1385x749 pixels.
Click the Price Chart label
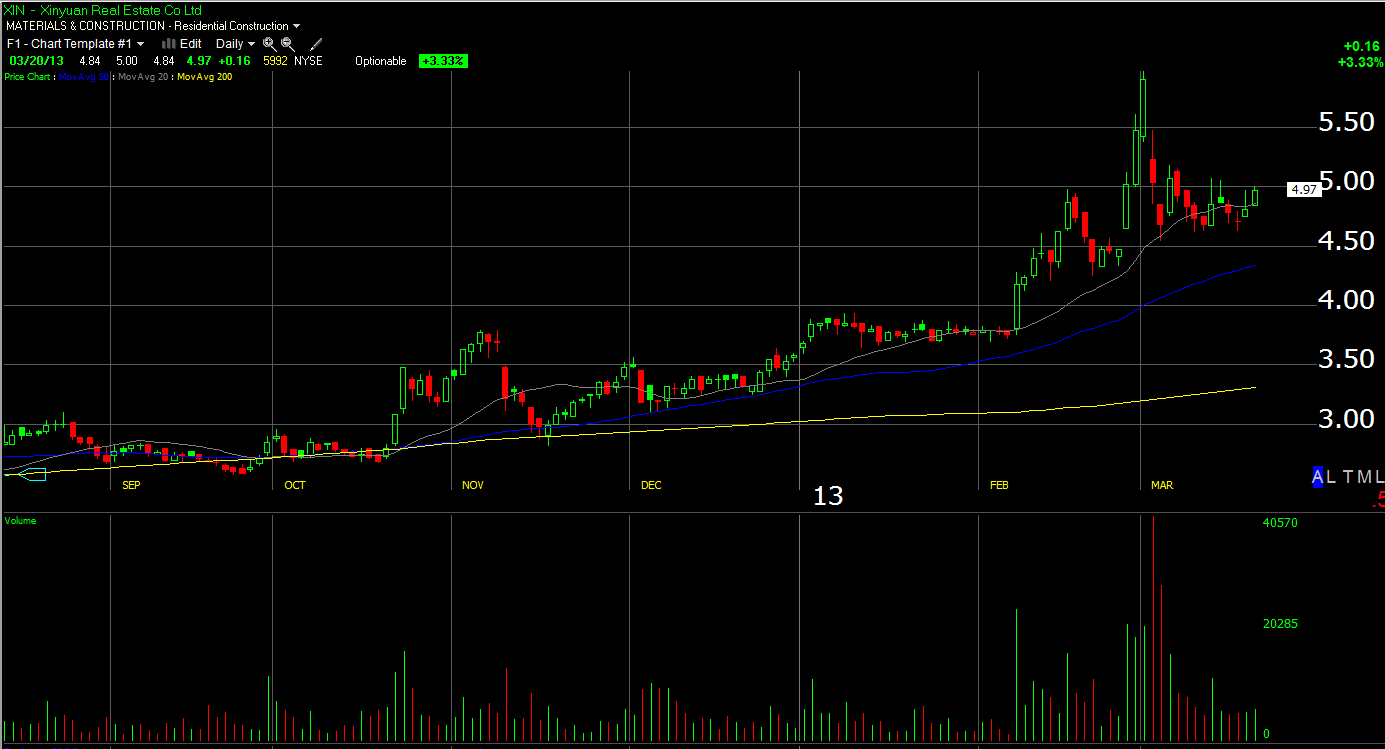point(28,76)
